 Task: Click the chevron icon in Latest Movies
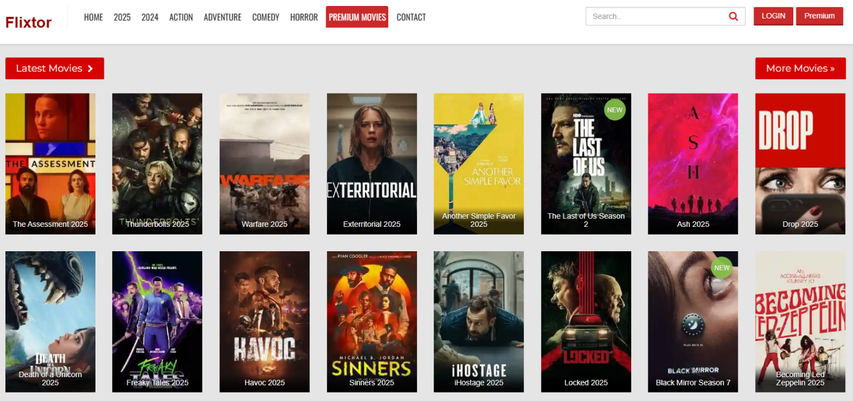90,69
